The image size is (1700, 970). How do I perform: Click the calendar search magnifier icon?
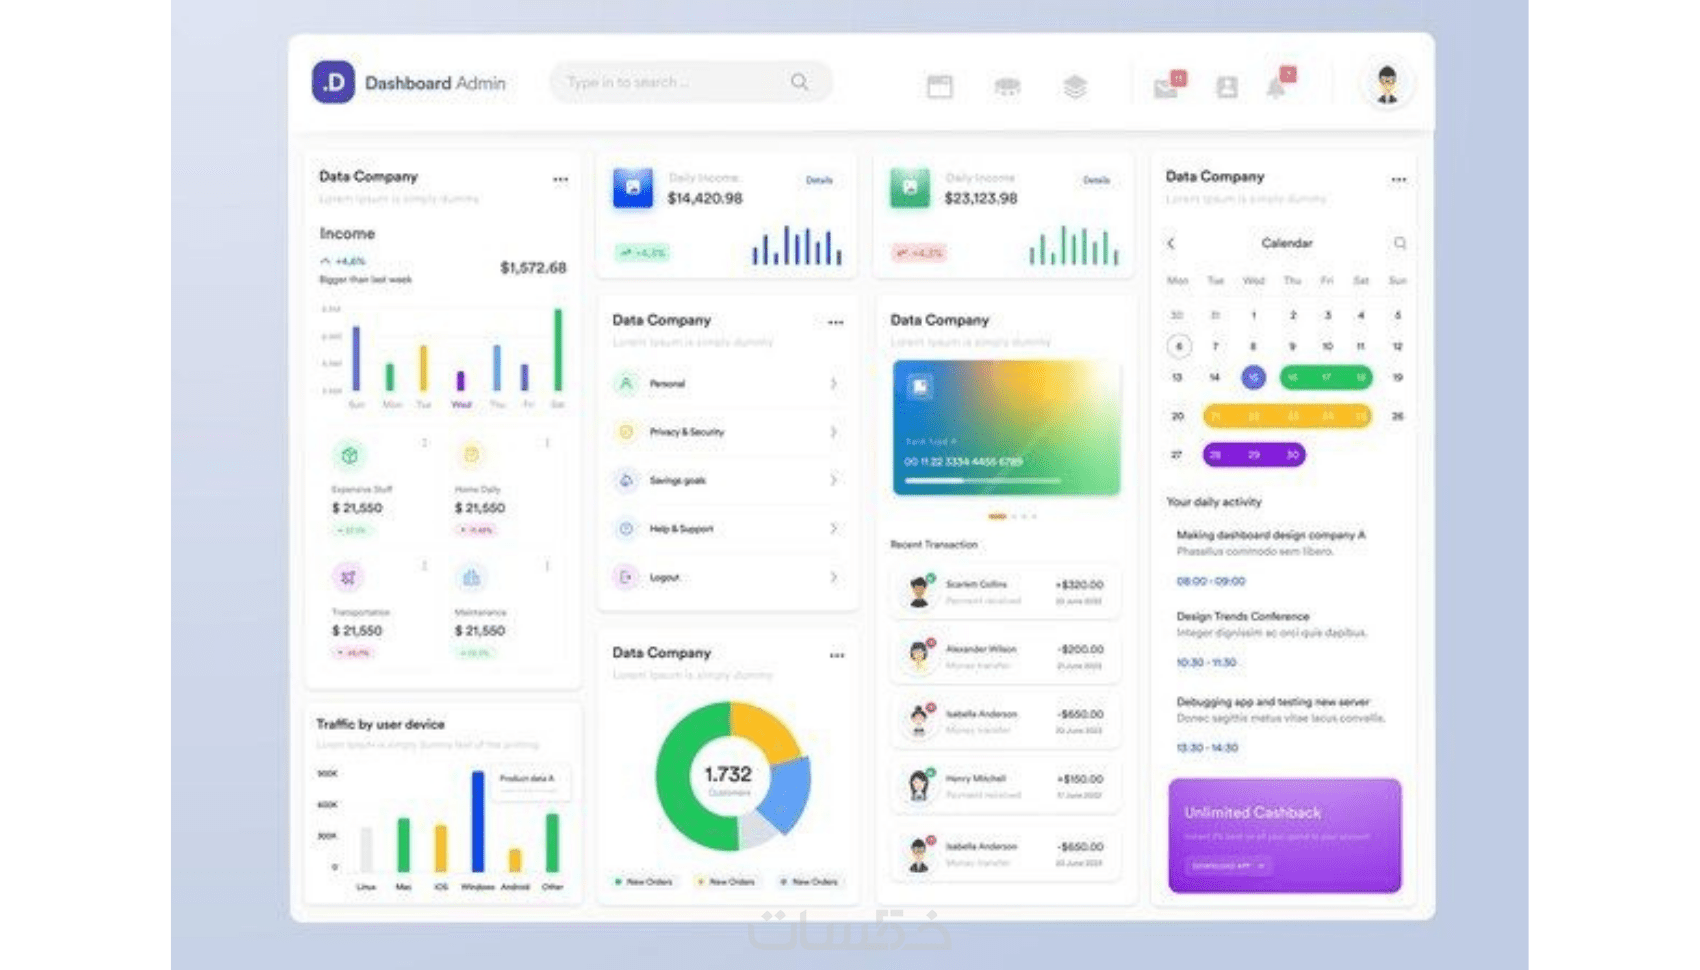[x=1399, y=243]
